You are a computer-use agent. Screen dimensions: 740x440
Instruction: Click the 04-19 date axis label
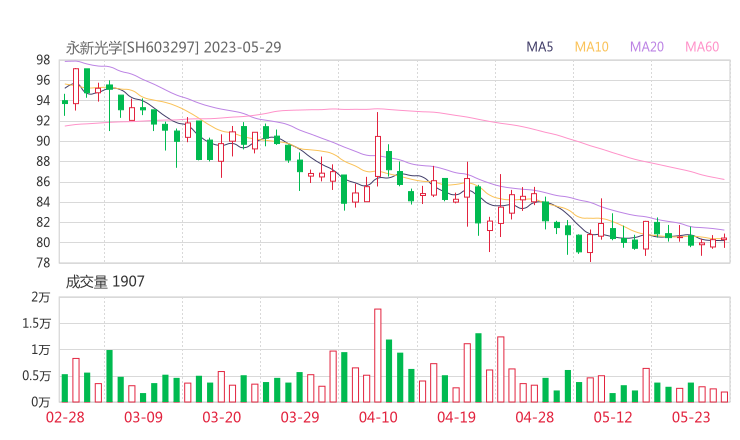tap(456, 417)
